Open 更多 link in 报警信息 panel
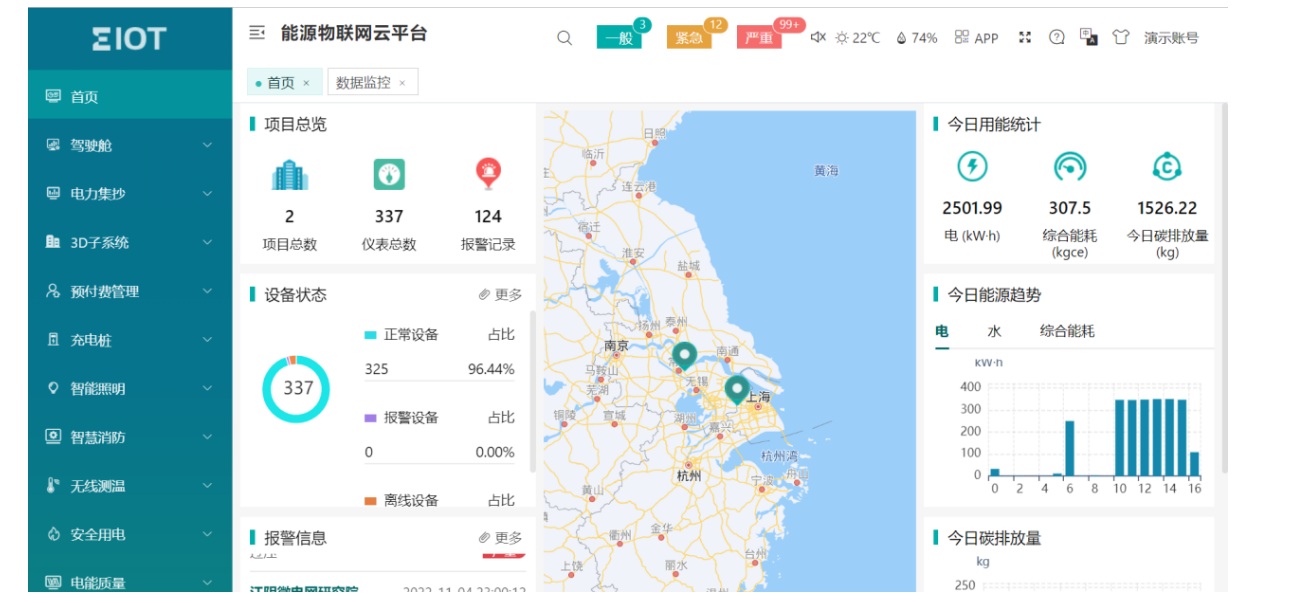This screenshot has width=1296, height=603. coord(501,538)
